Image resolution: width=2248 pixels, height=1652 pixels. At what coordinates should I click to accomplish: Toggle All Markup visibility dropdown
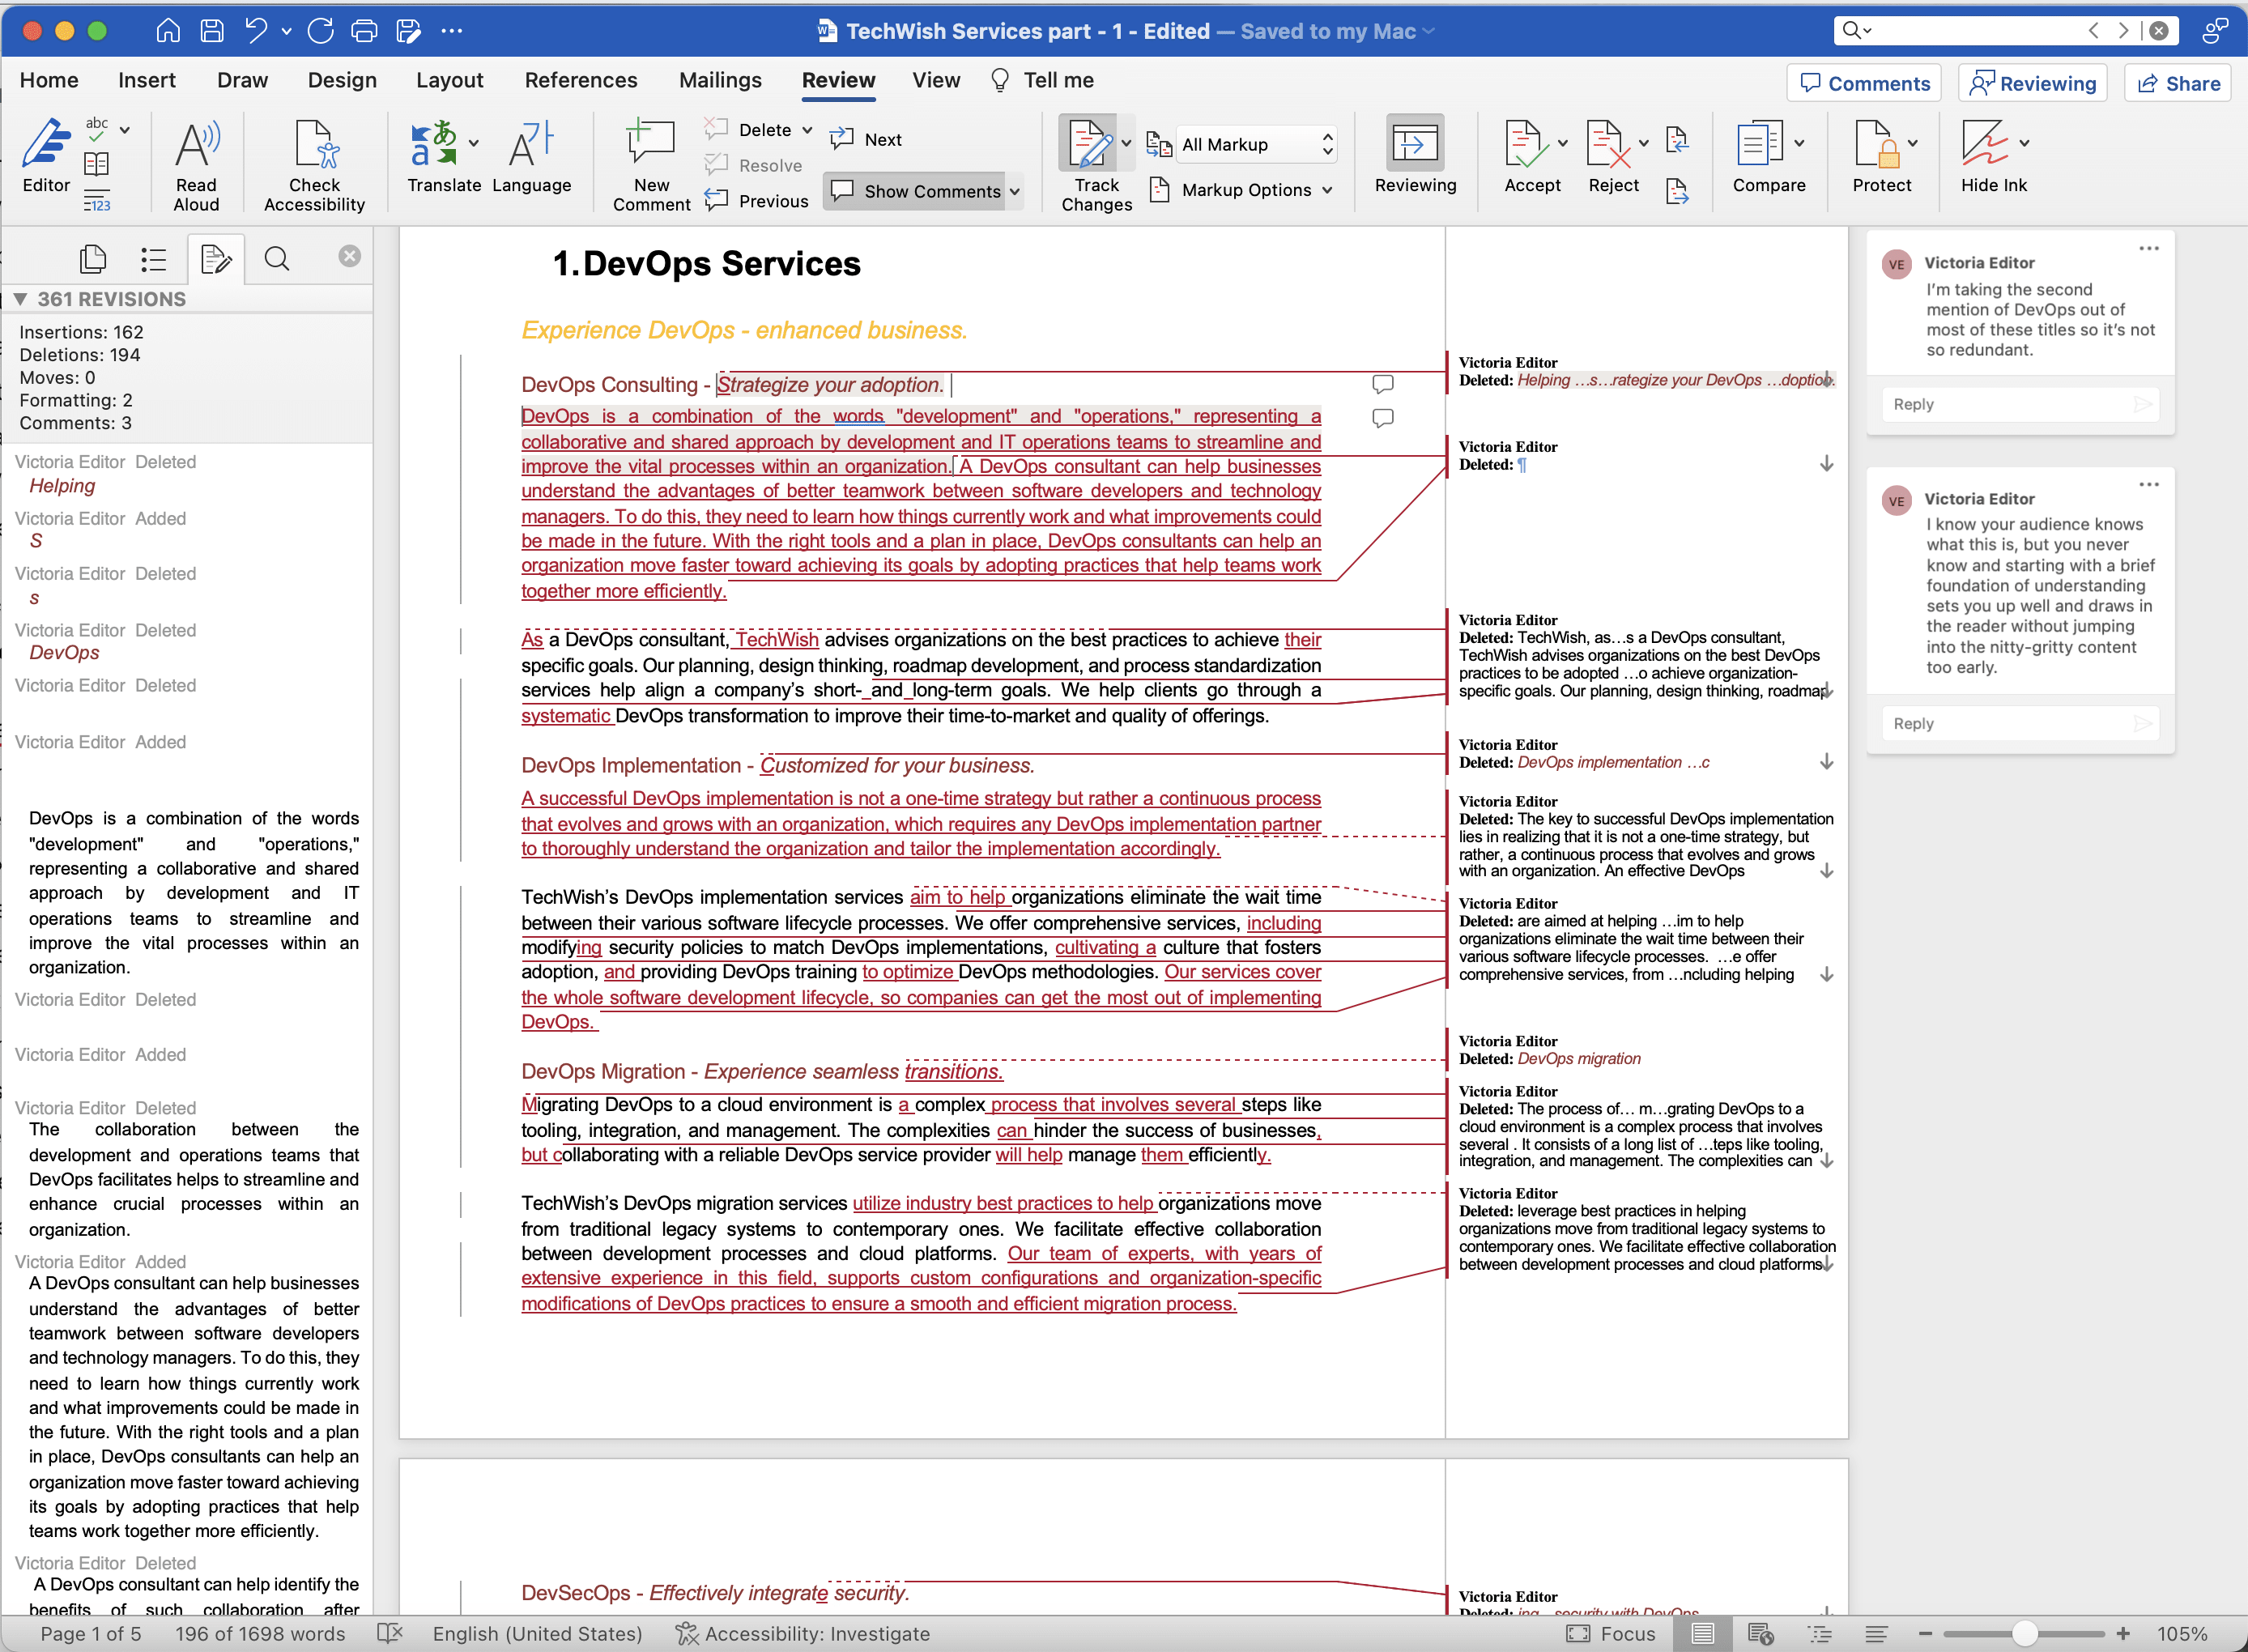(1326, 143)
